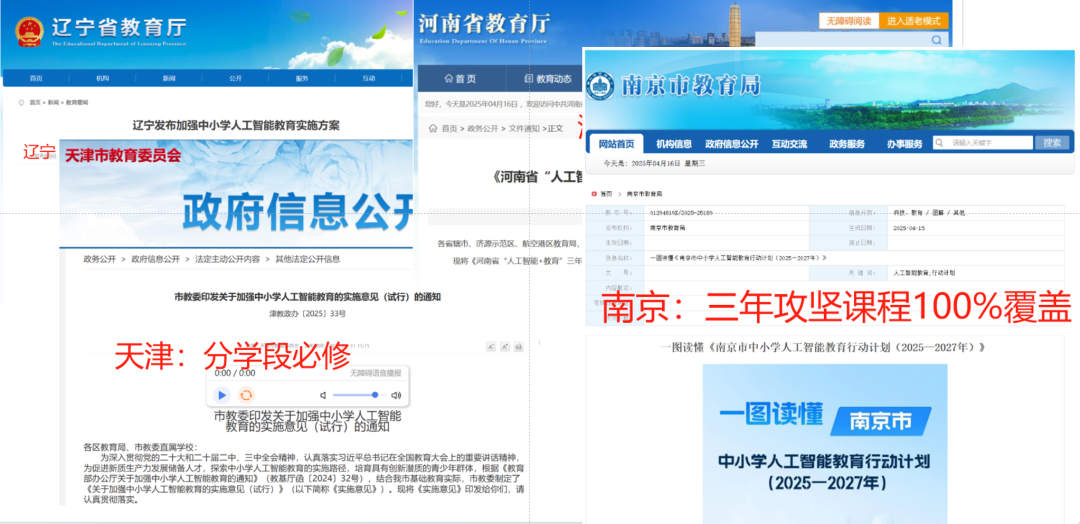Viewport: 1080px width, 524px height.
Task: Click the orange replay icon in audio player
Action: pos(246,395)
